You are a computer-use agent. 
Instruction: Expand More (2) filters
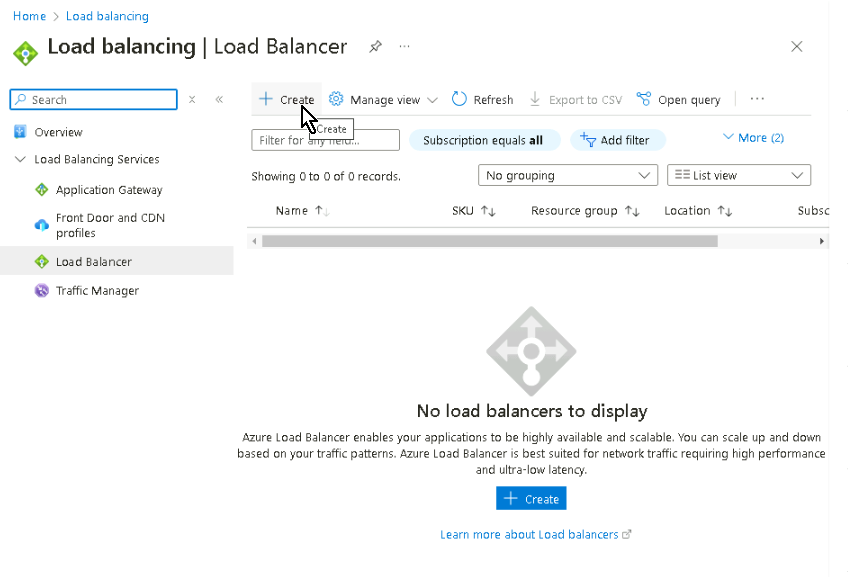pyautogui.click(x=753, y=138)
